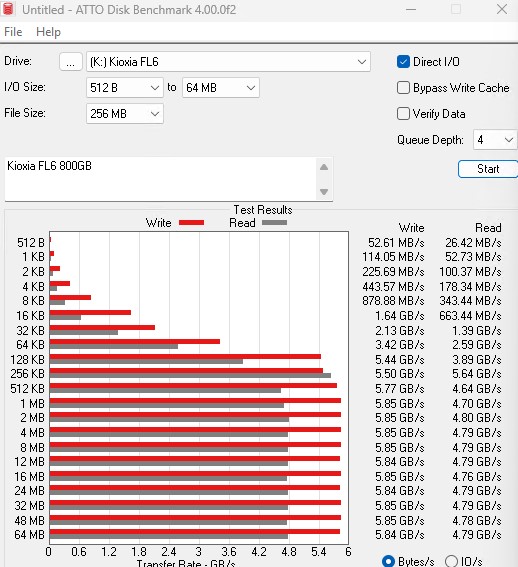This screenshot has height=567, width=518.
Task: Expand the 512 B minimum I/O size dropdown
Action: pyautogui.click(x=125, y=88)
